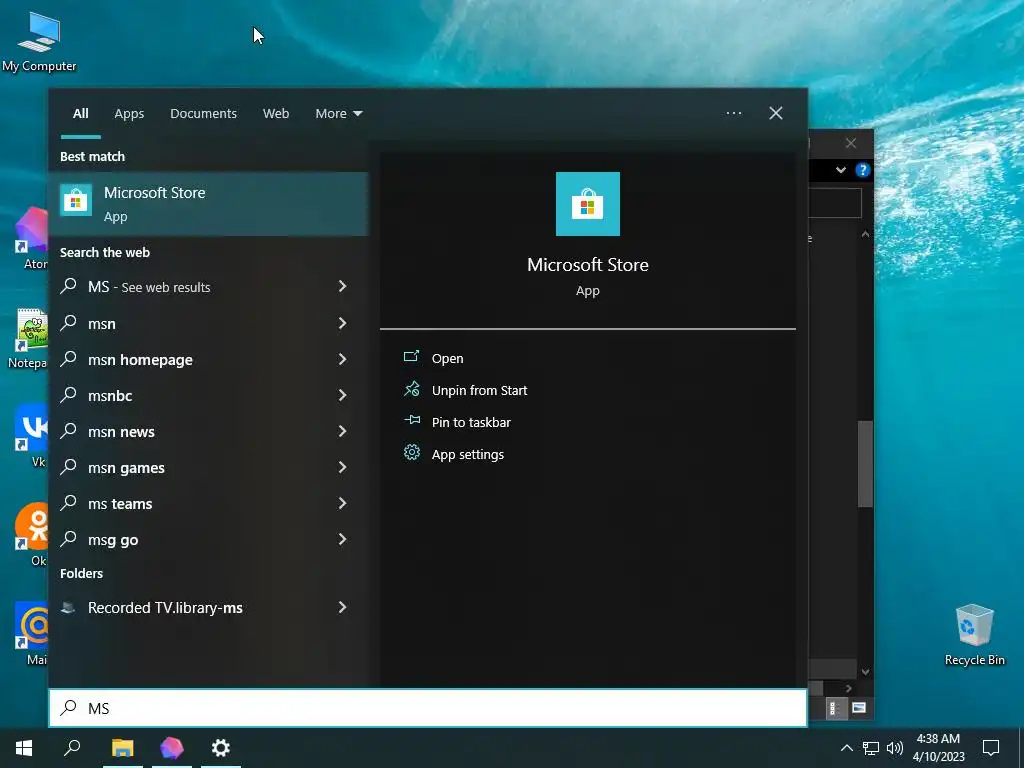The width and height of the screenshot is (1024, 768).
Task: Open the Atom app icon on the taskbar
Action: [x=172, y=748]
